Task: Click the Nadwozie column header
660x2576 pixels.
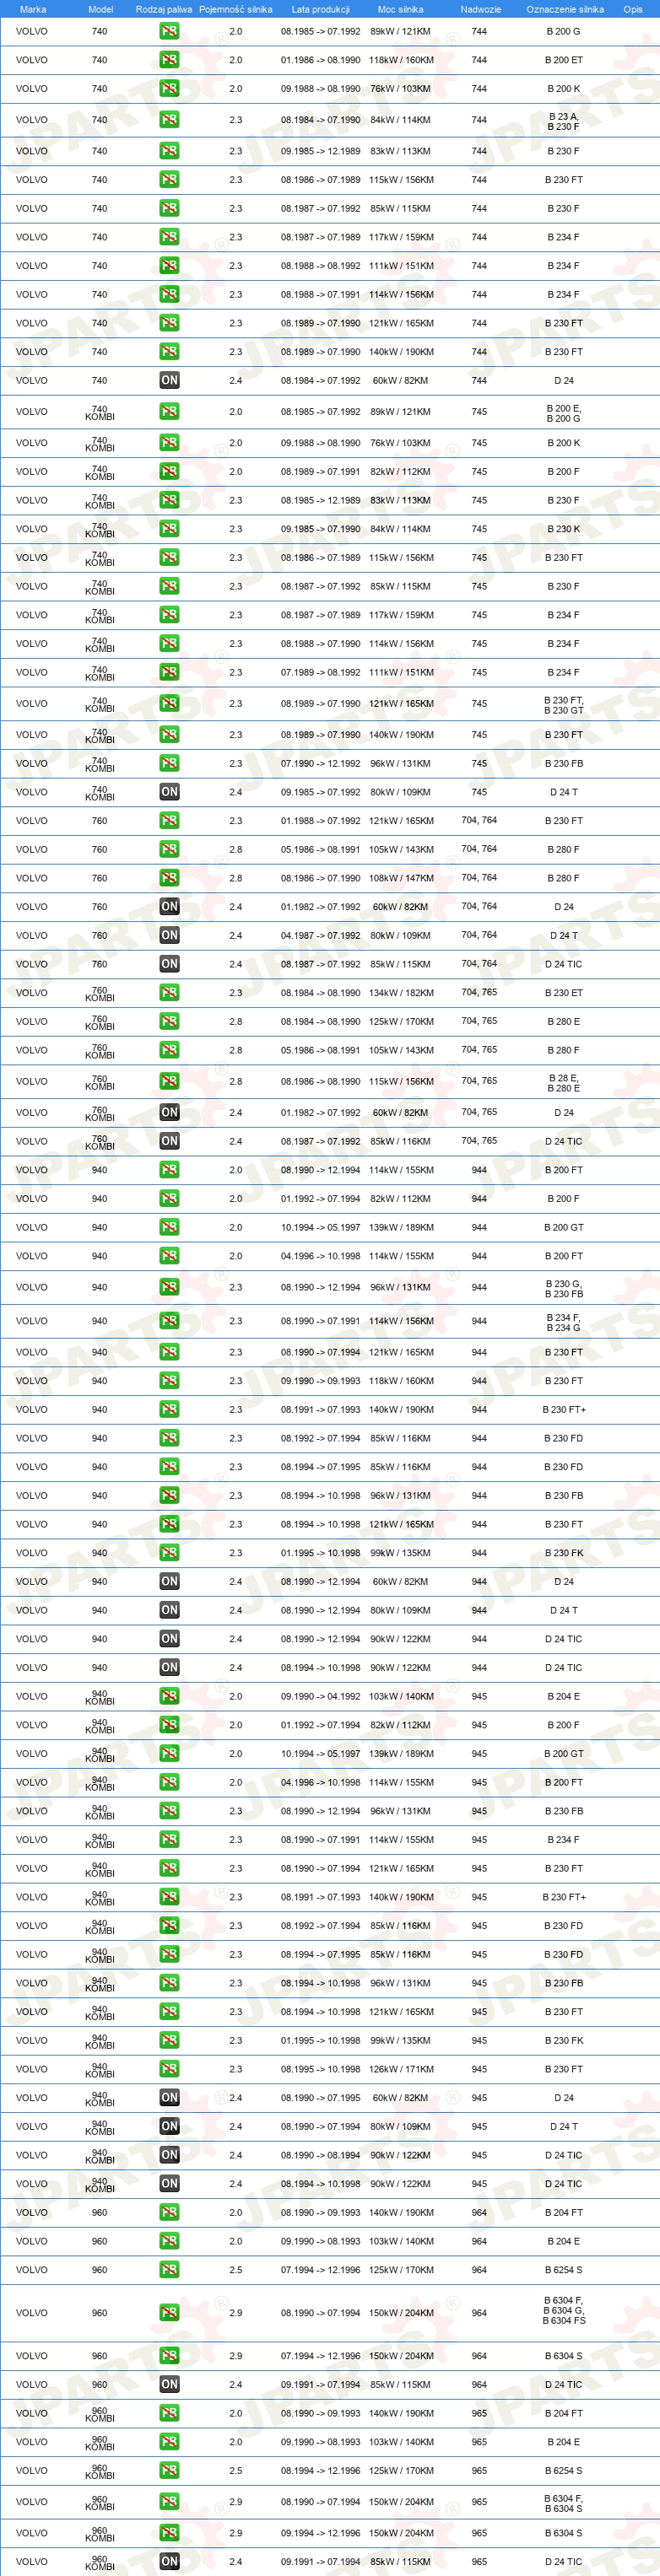Action: 480,9
